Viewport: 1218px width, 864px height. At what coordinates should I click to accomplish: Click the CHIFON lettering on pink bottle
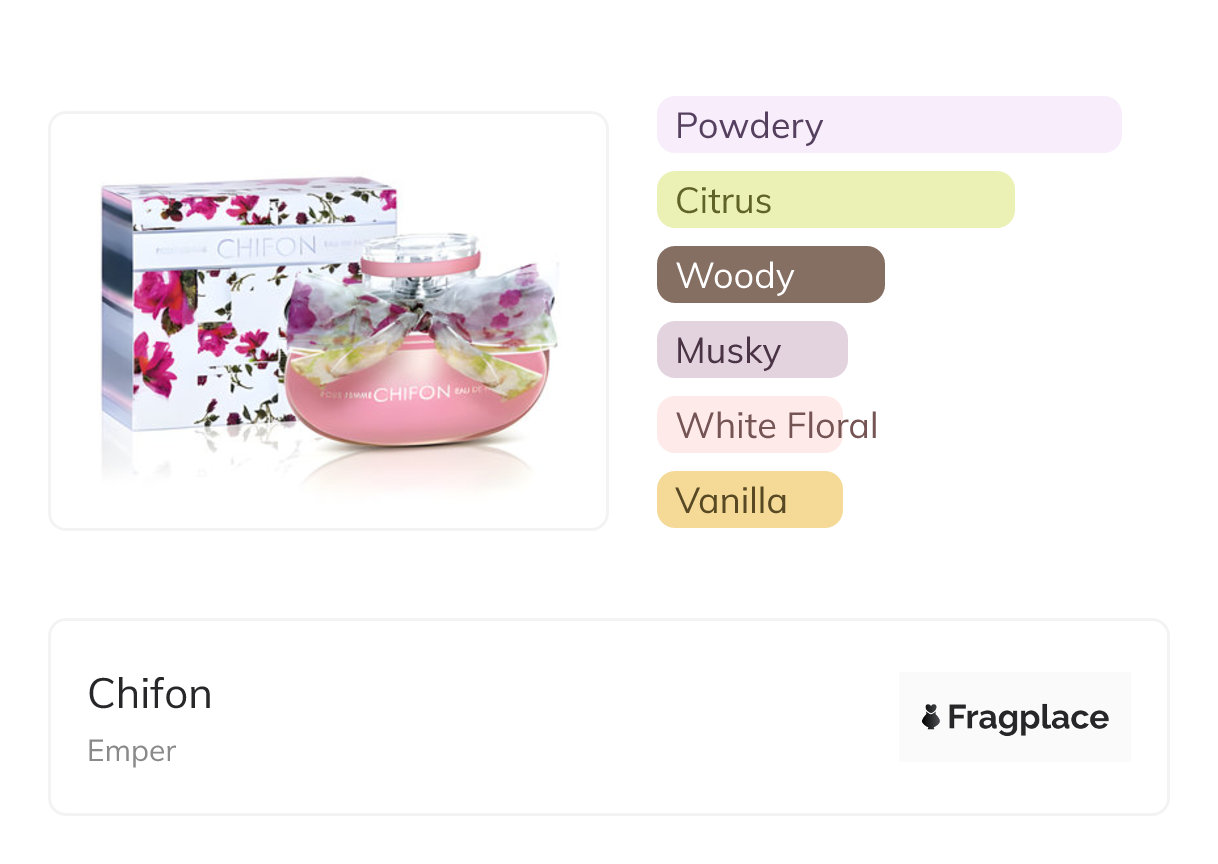coord(412,393)
